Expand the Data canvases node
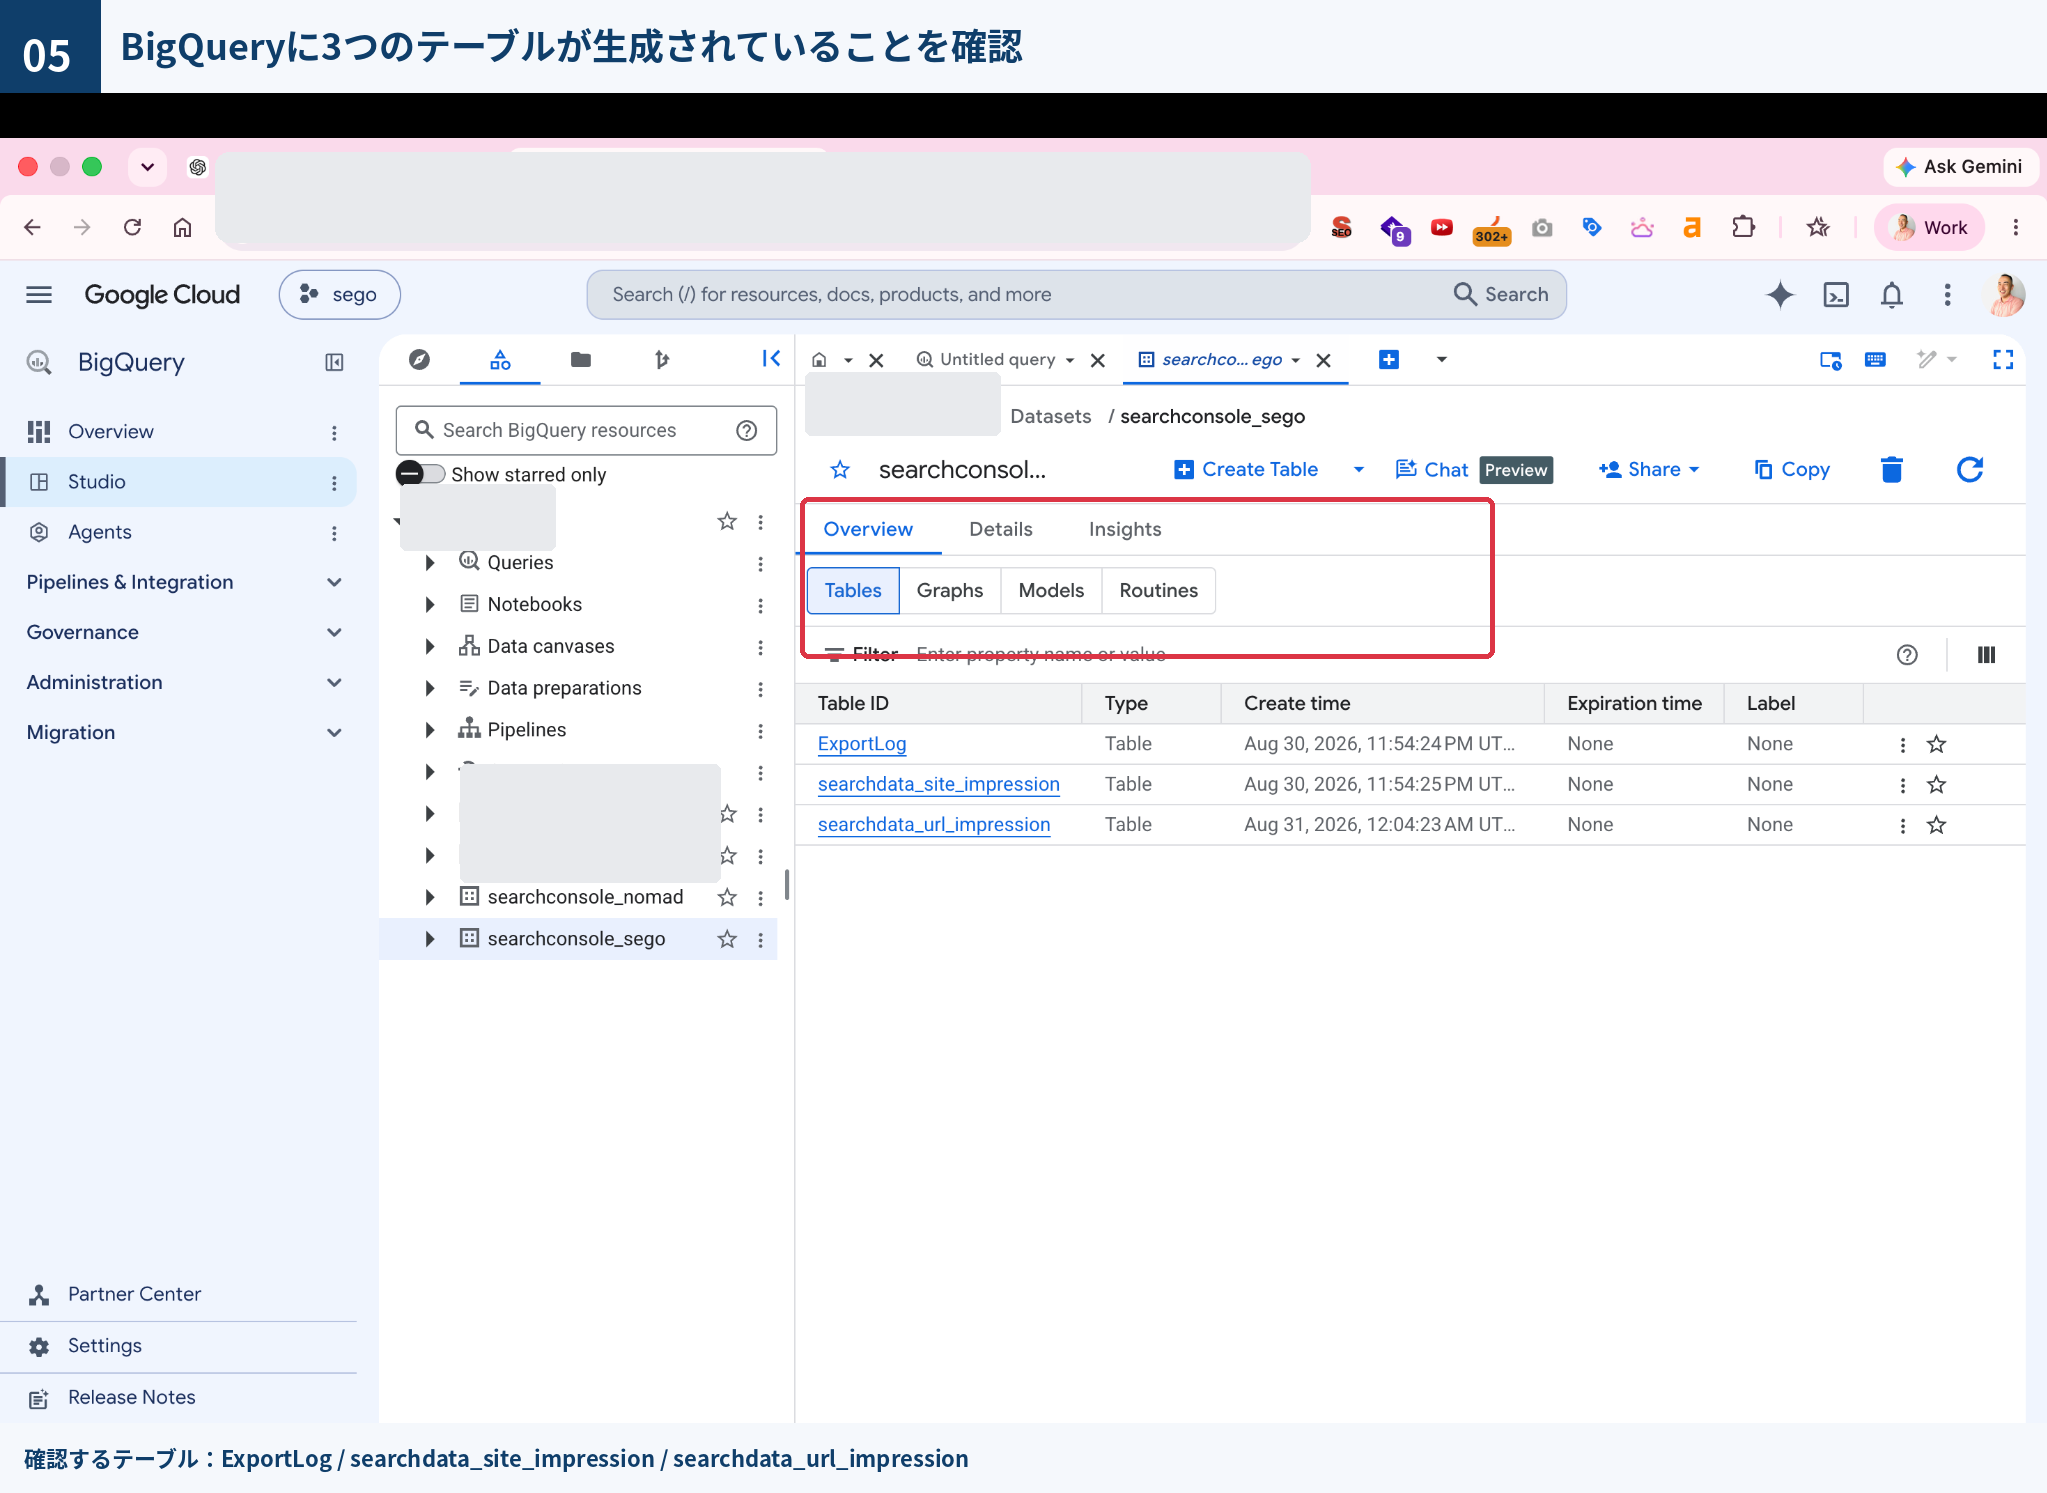This screenshot has width=2047, height=1493. (430, 646)
